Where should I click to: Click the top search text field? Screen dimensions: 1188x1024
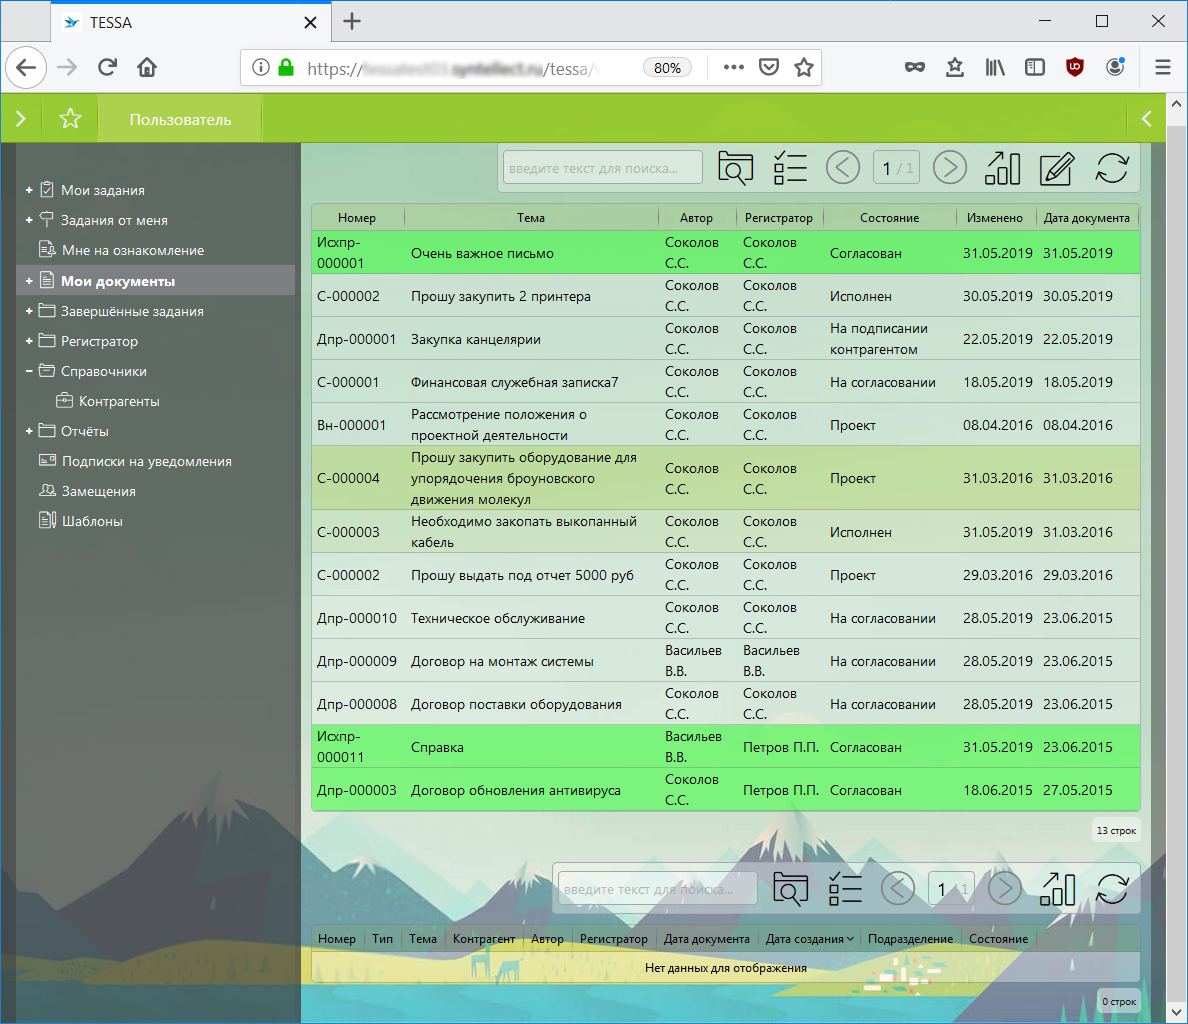pyautogui.click(x=602, y=168)
